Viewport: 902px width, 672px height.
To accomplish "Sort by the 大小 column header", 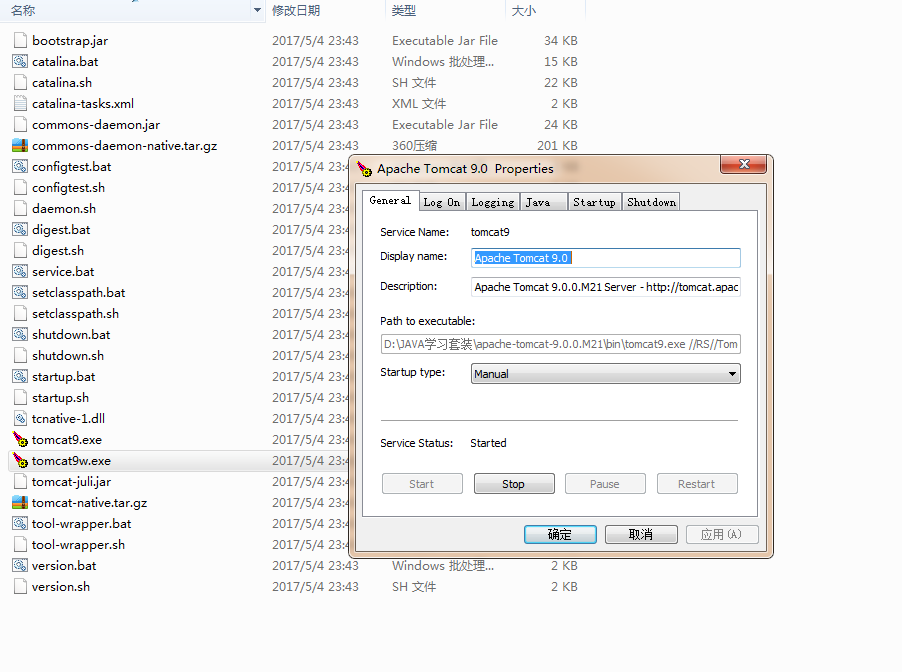I will click(x=523, y=10).
